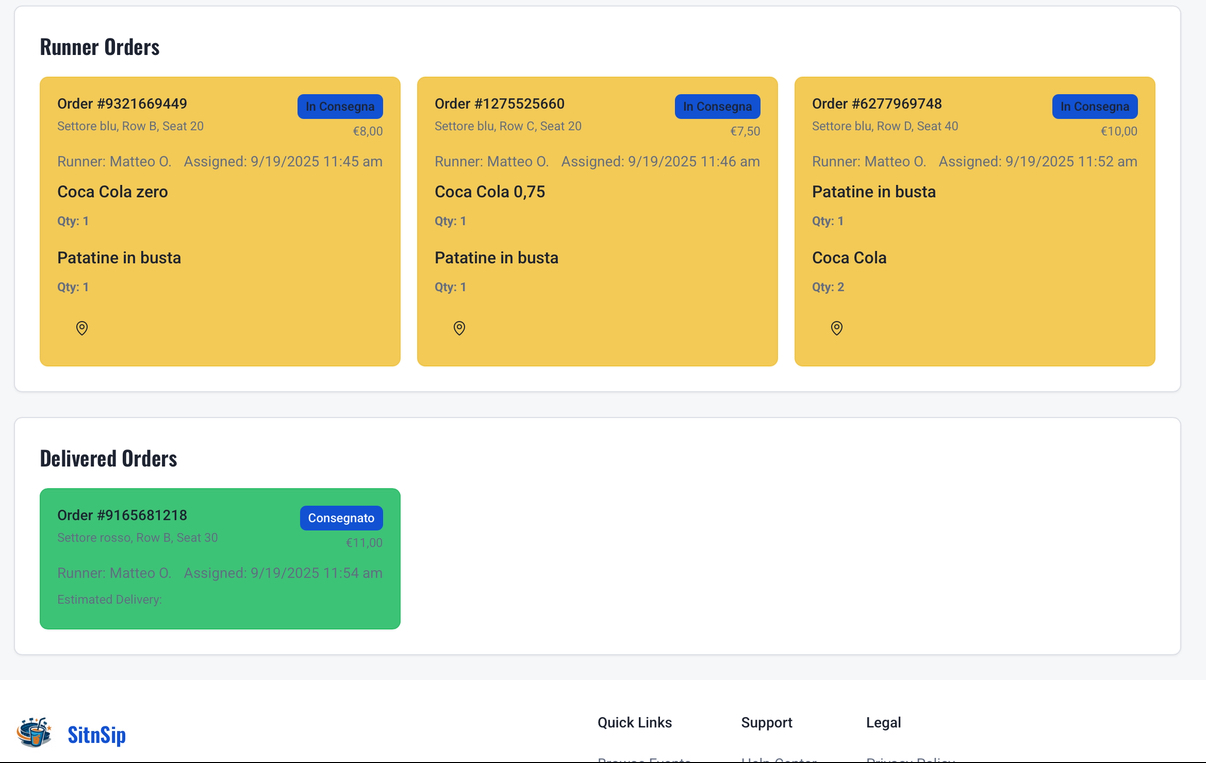Click the "Legal" footer heading

click(884, 722)
